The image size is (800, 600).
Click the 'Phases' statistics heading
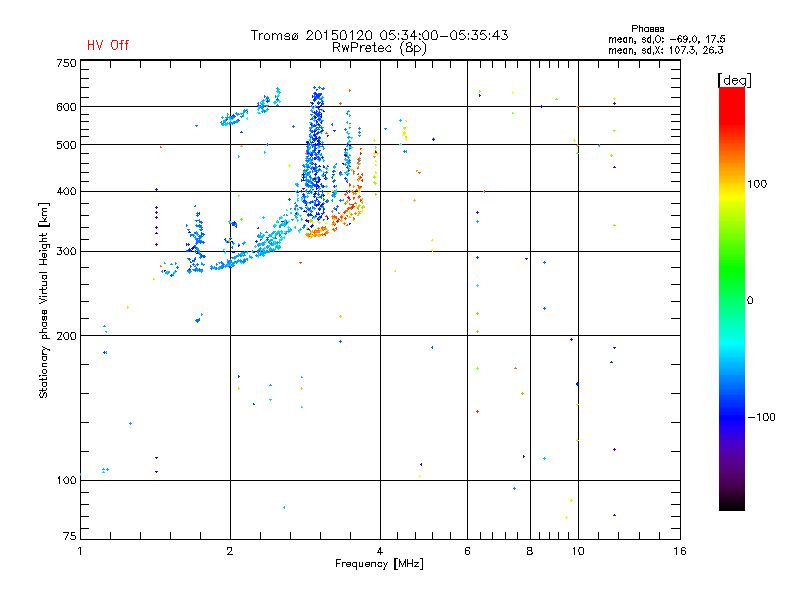click(x=647, y=29)
